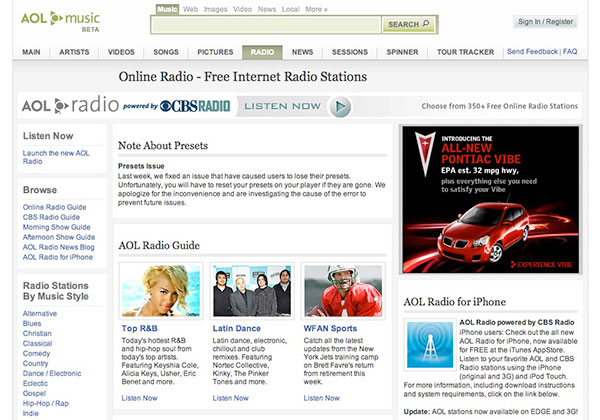Image resolution: width=600 pixels, height=420 pixels.
Task: Click Experience Vibe in the ad
Action: 541,264
